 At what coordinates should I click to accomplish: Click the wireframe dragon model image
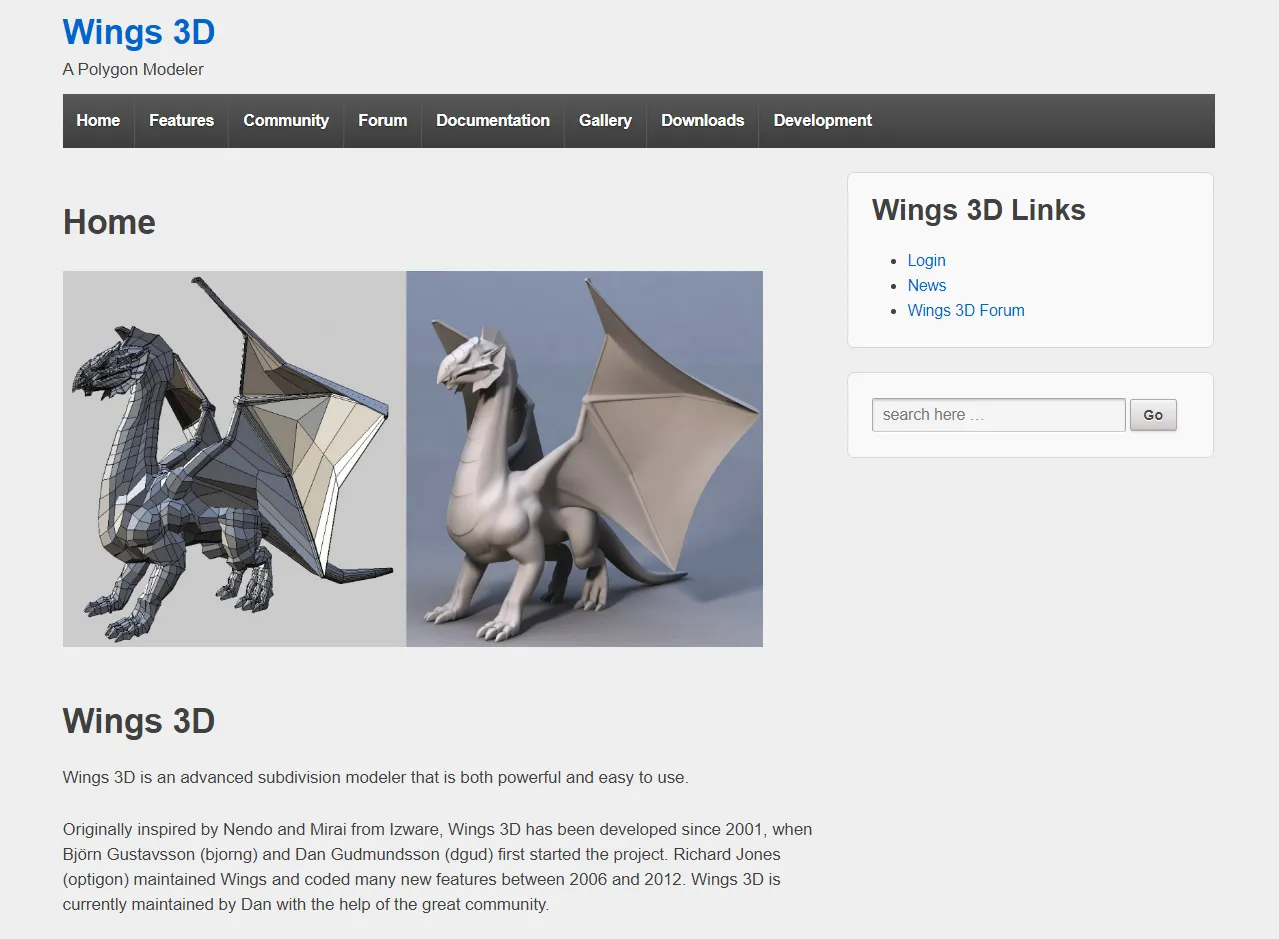pos(234,458)
